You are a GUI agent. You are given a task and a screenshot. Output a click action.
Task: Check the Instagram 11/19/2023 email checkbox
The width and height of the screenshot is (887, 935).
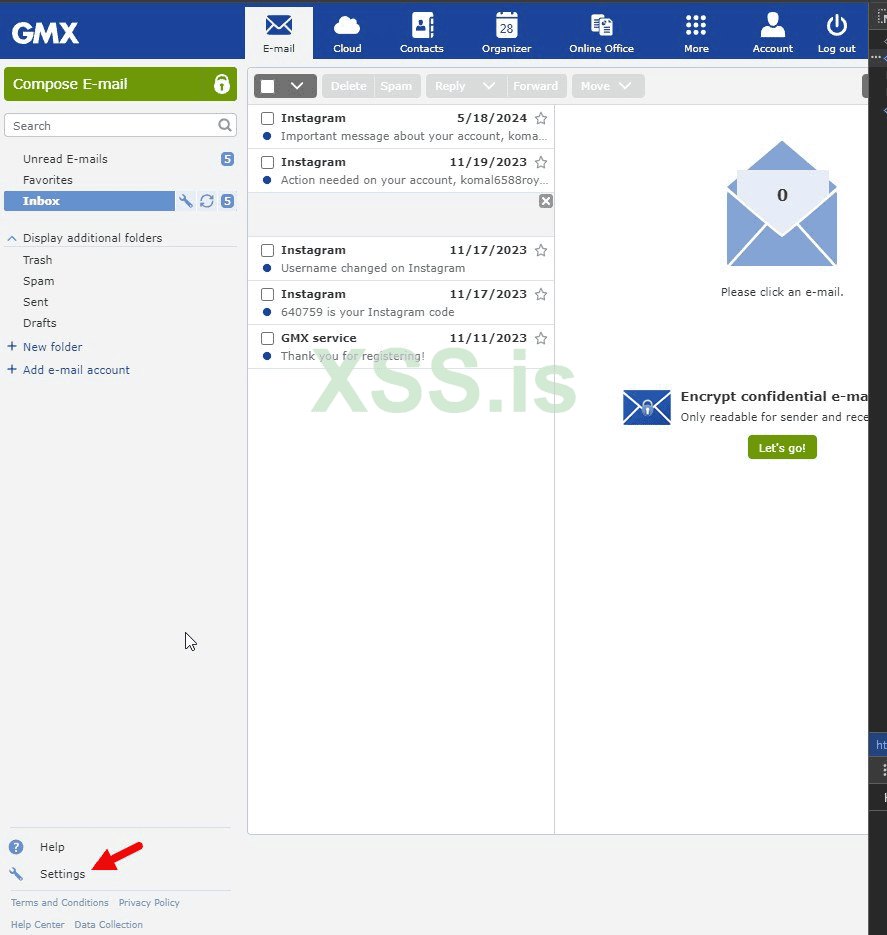coord(268,162)
